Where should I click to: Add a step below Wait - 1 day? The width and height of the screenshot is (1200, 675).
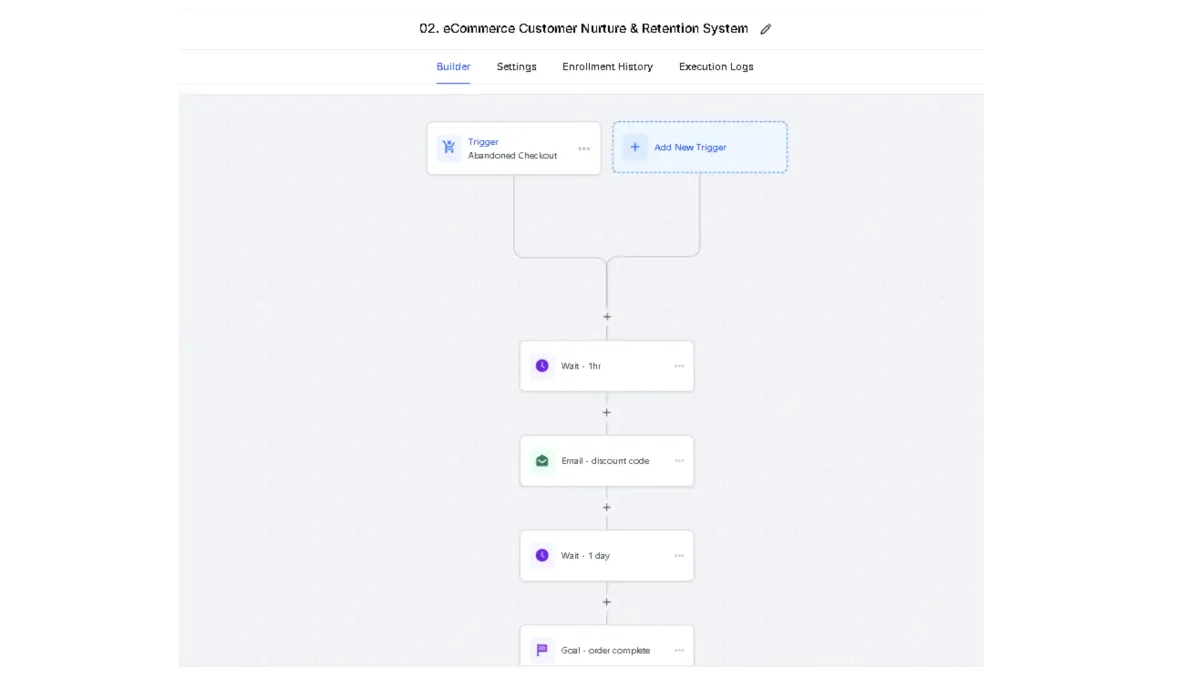607,602
